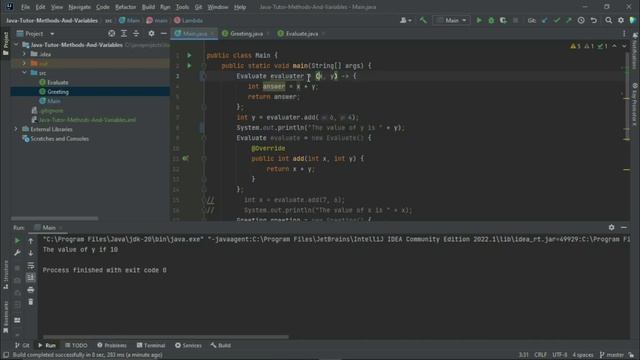Click the Git rollback icon
The width and height of the screenshot is (640, 360).
pyautogui.click(x=593, y=20)
